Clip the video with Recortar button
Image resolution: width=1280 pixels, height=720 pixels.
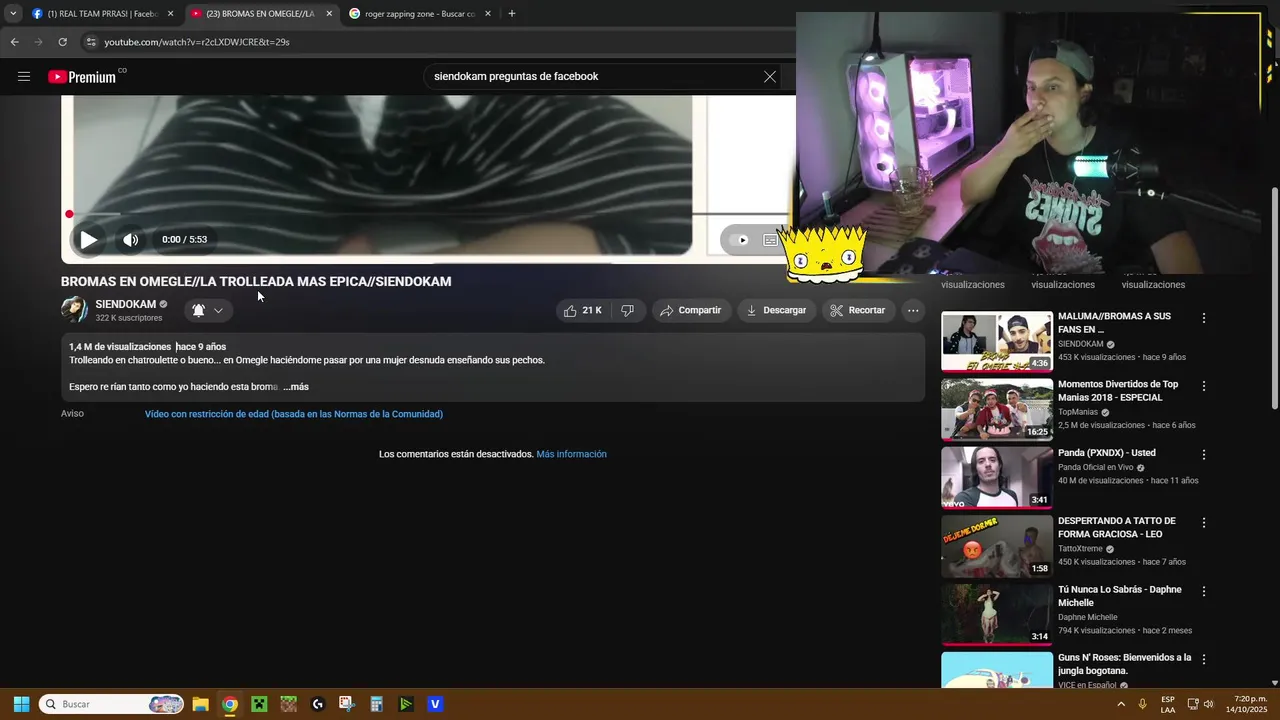[x=858, y=311]
